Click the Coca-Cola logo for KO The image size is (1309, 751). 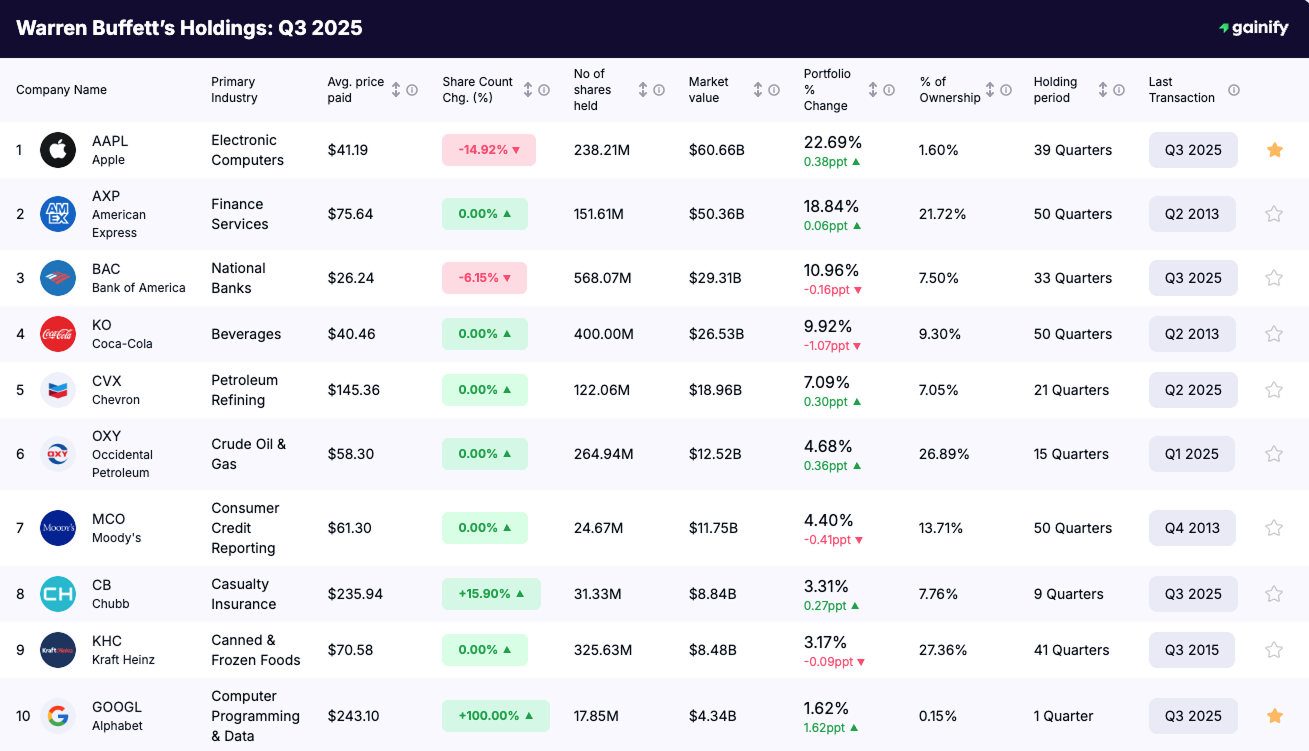(57, 333)
